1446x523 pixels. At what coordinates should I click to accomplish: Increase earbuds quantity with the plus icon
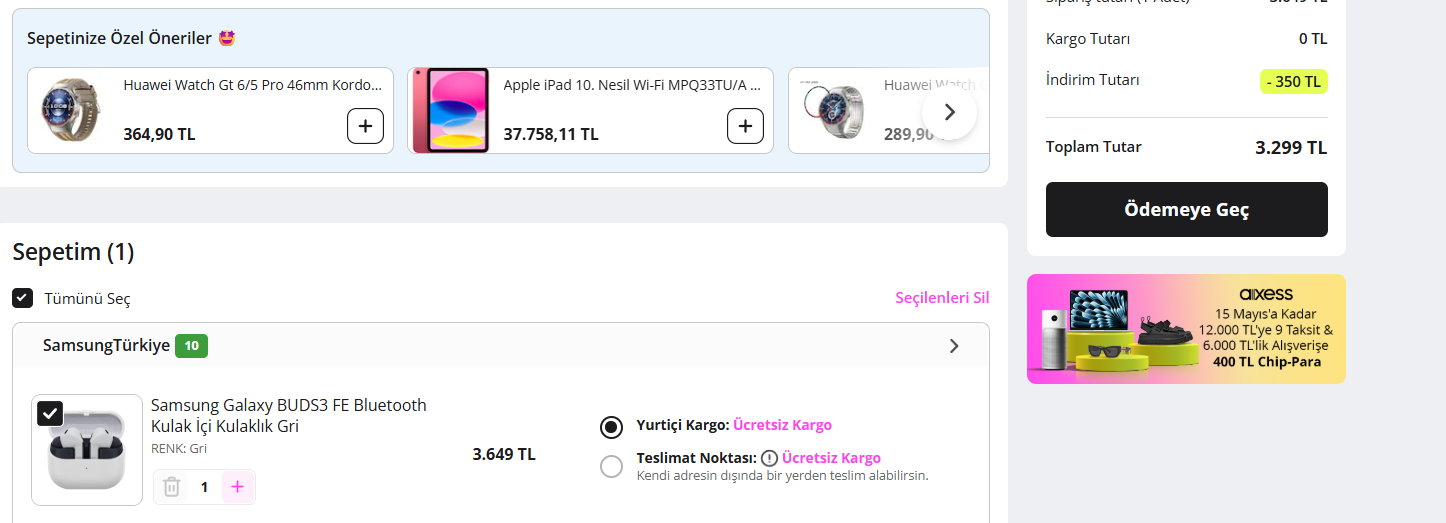tap(237, 487)
